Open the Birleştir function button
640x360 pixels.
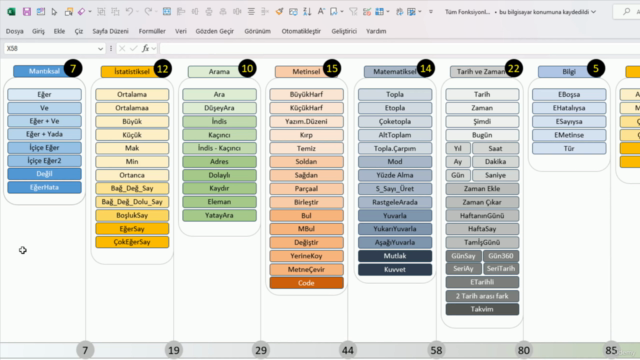(307, 202)
